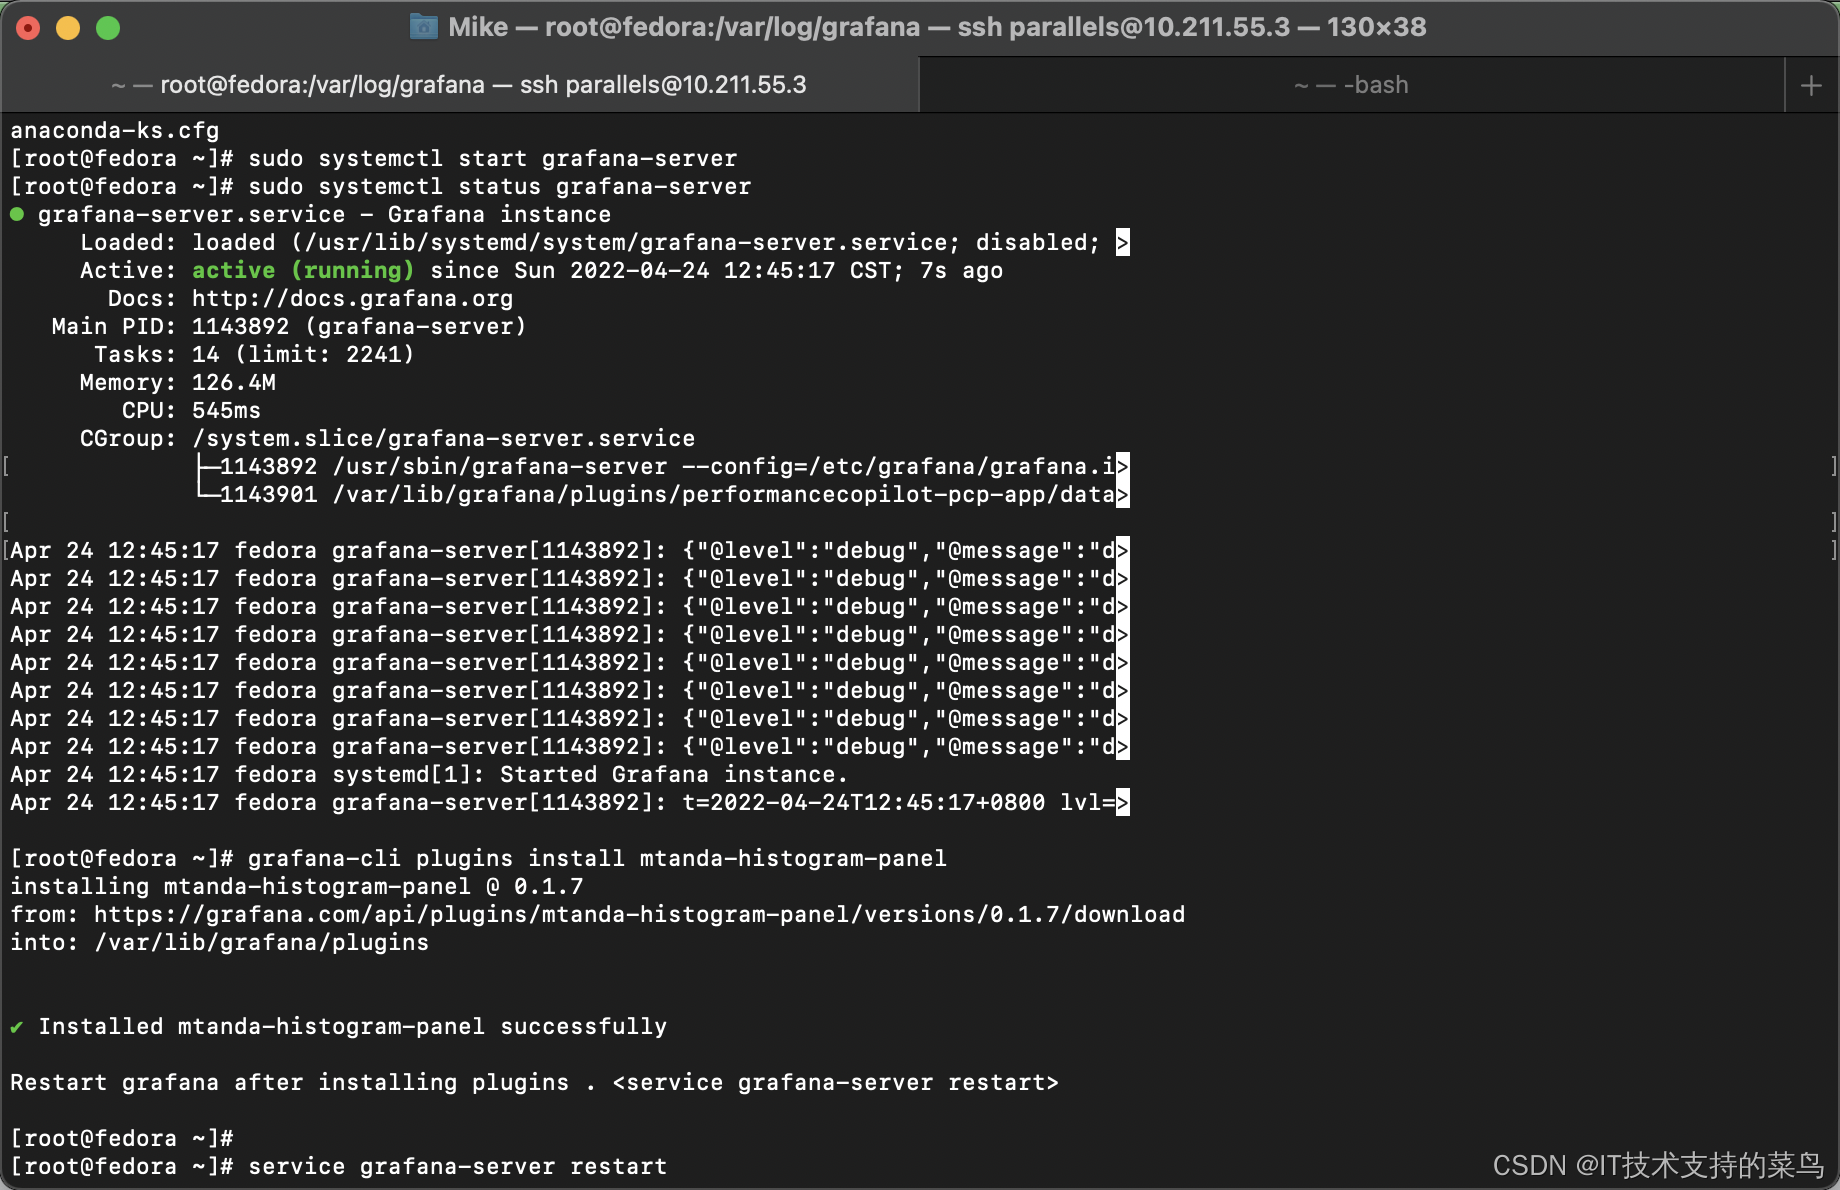Click the 'active (running)' status text
The width and height of the screenshot is (1840, 1190).
303,270
